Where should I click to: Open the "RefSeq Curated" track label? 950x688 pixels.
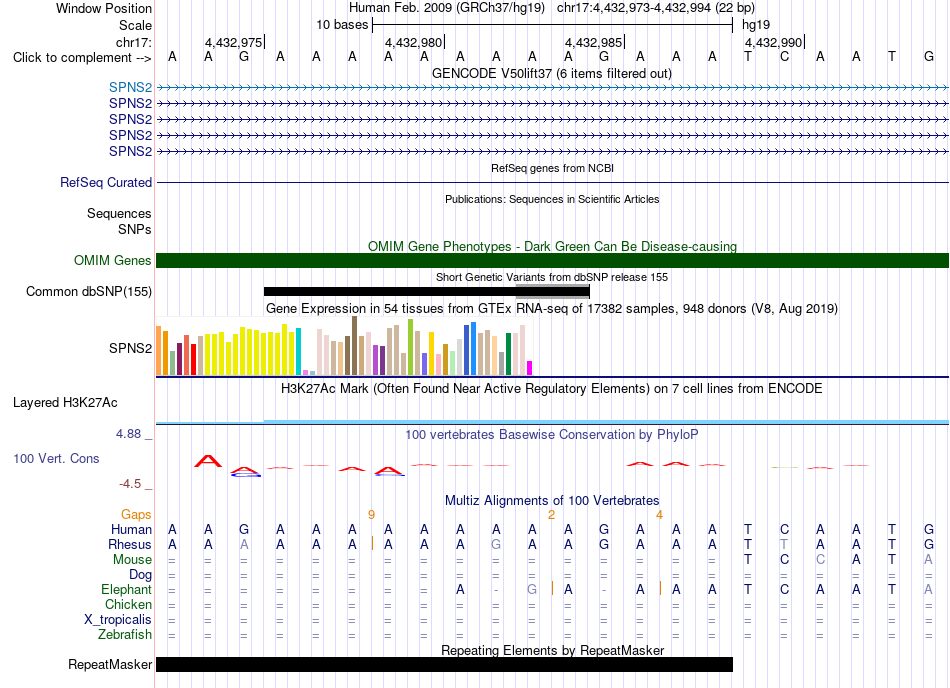106,182
